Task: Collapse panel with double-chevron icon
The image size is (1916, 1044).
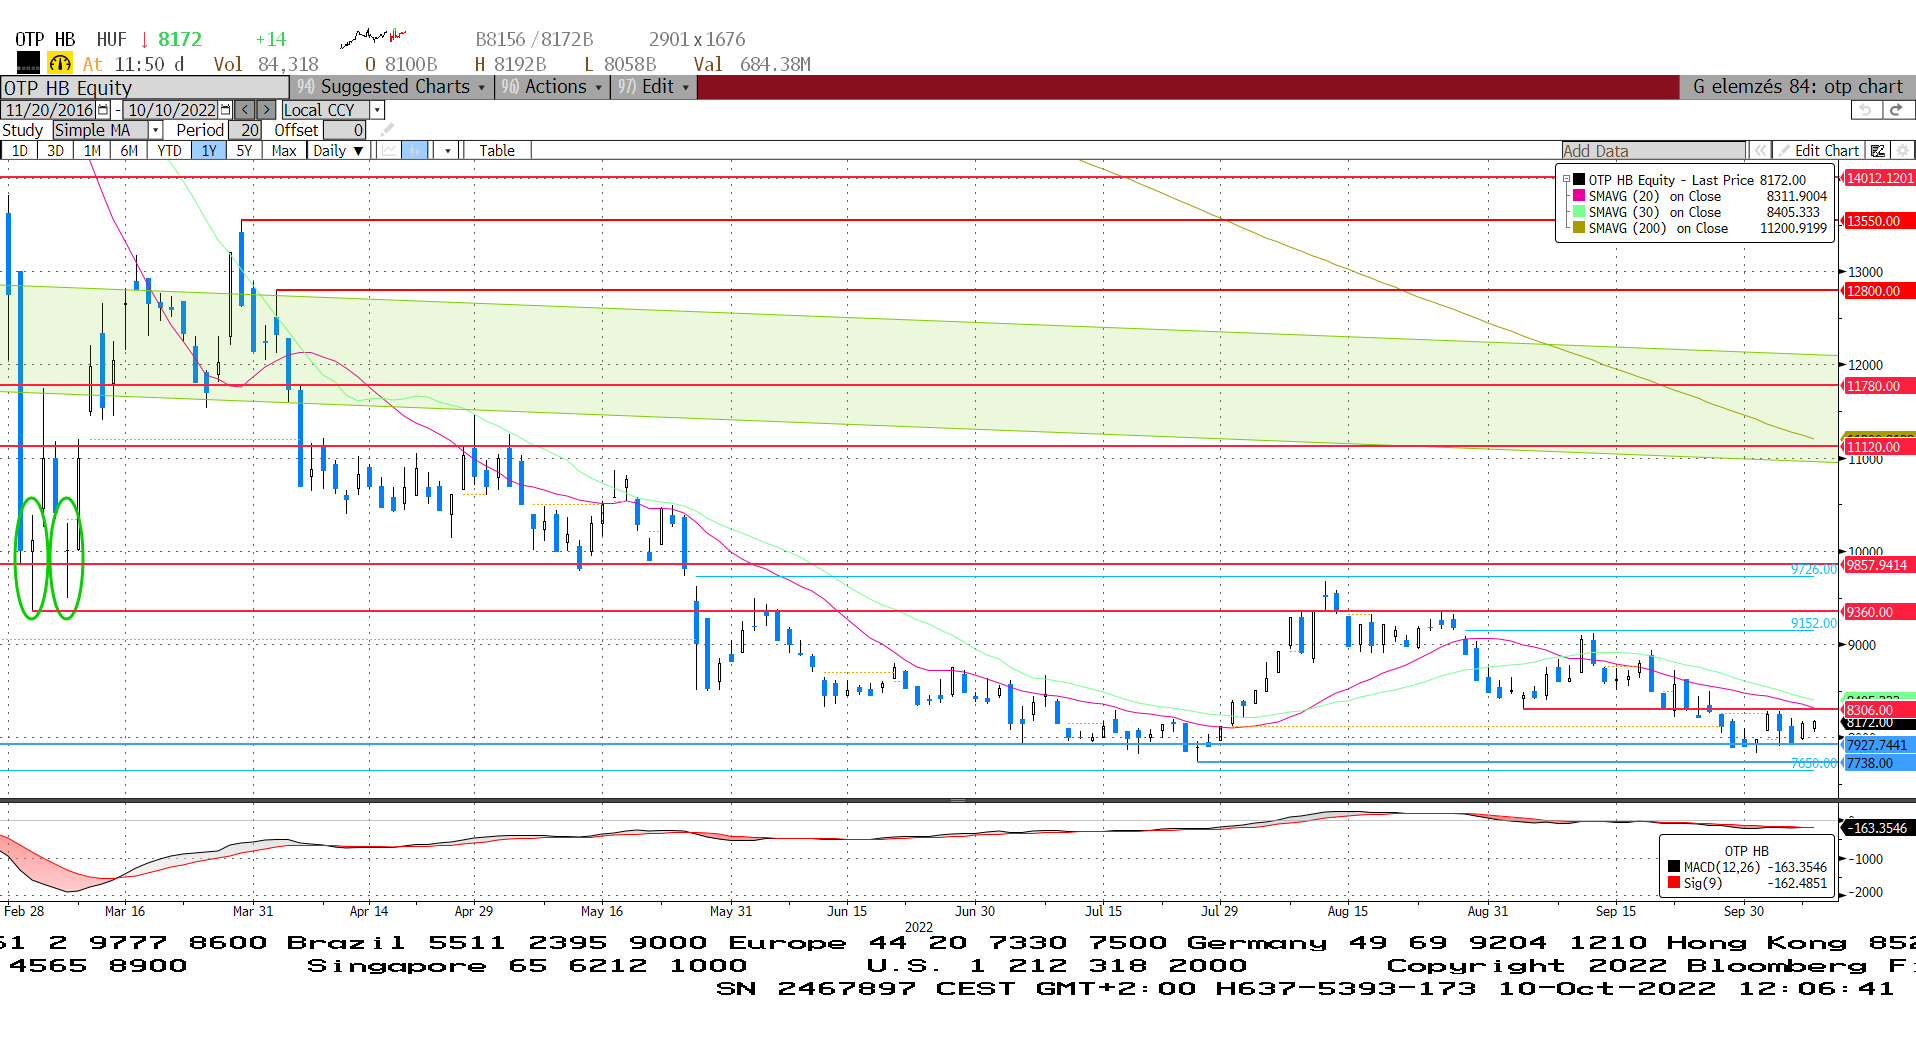Action: pos(1760,151)
